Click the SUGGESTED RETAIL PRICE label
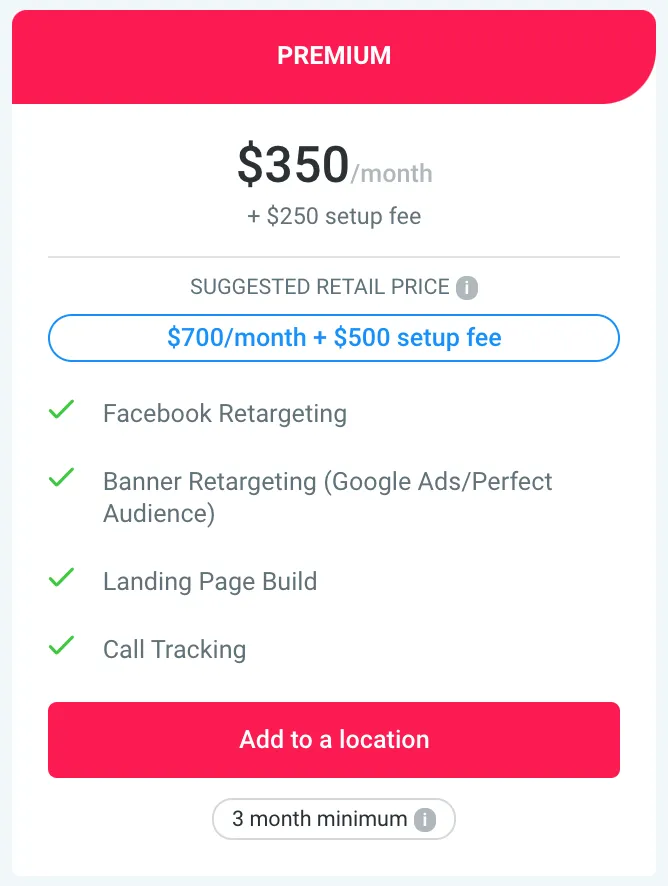 (320, 287)
